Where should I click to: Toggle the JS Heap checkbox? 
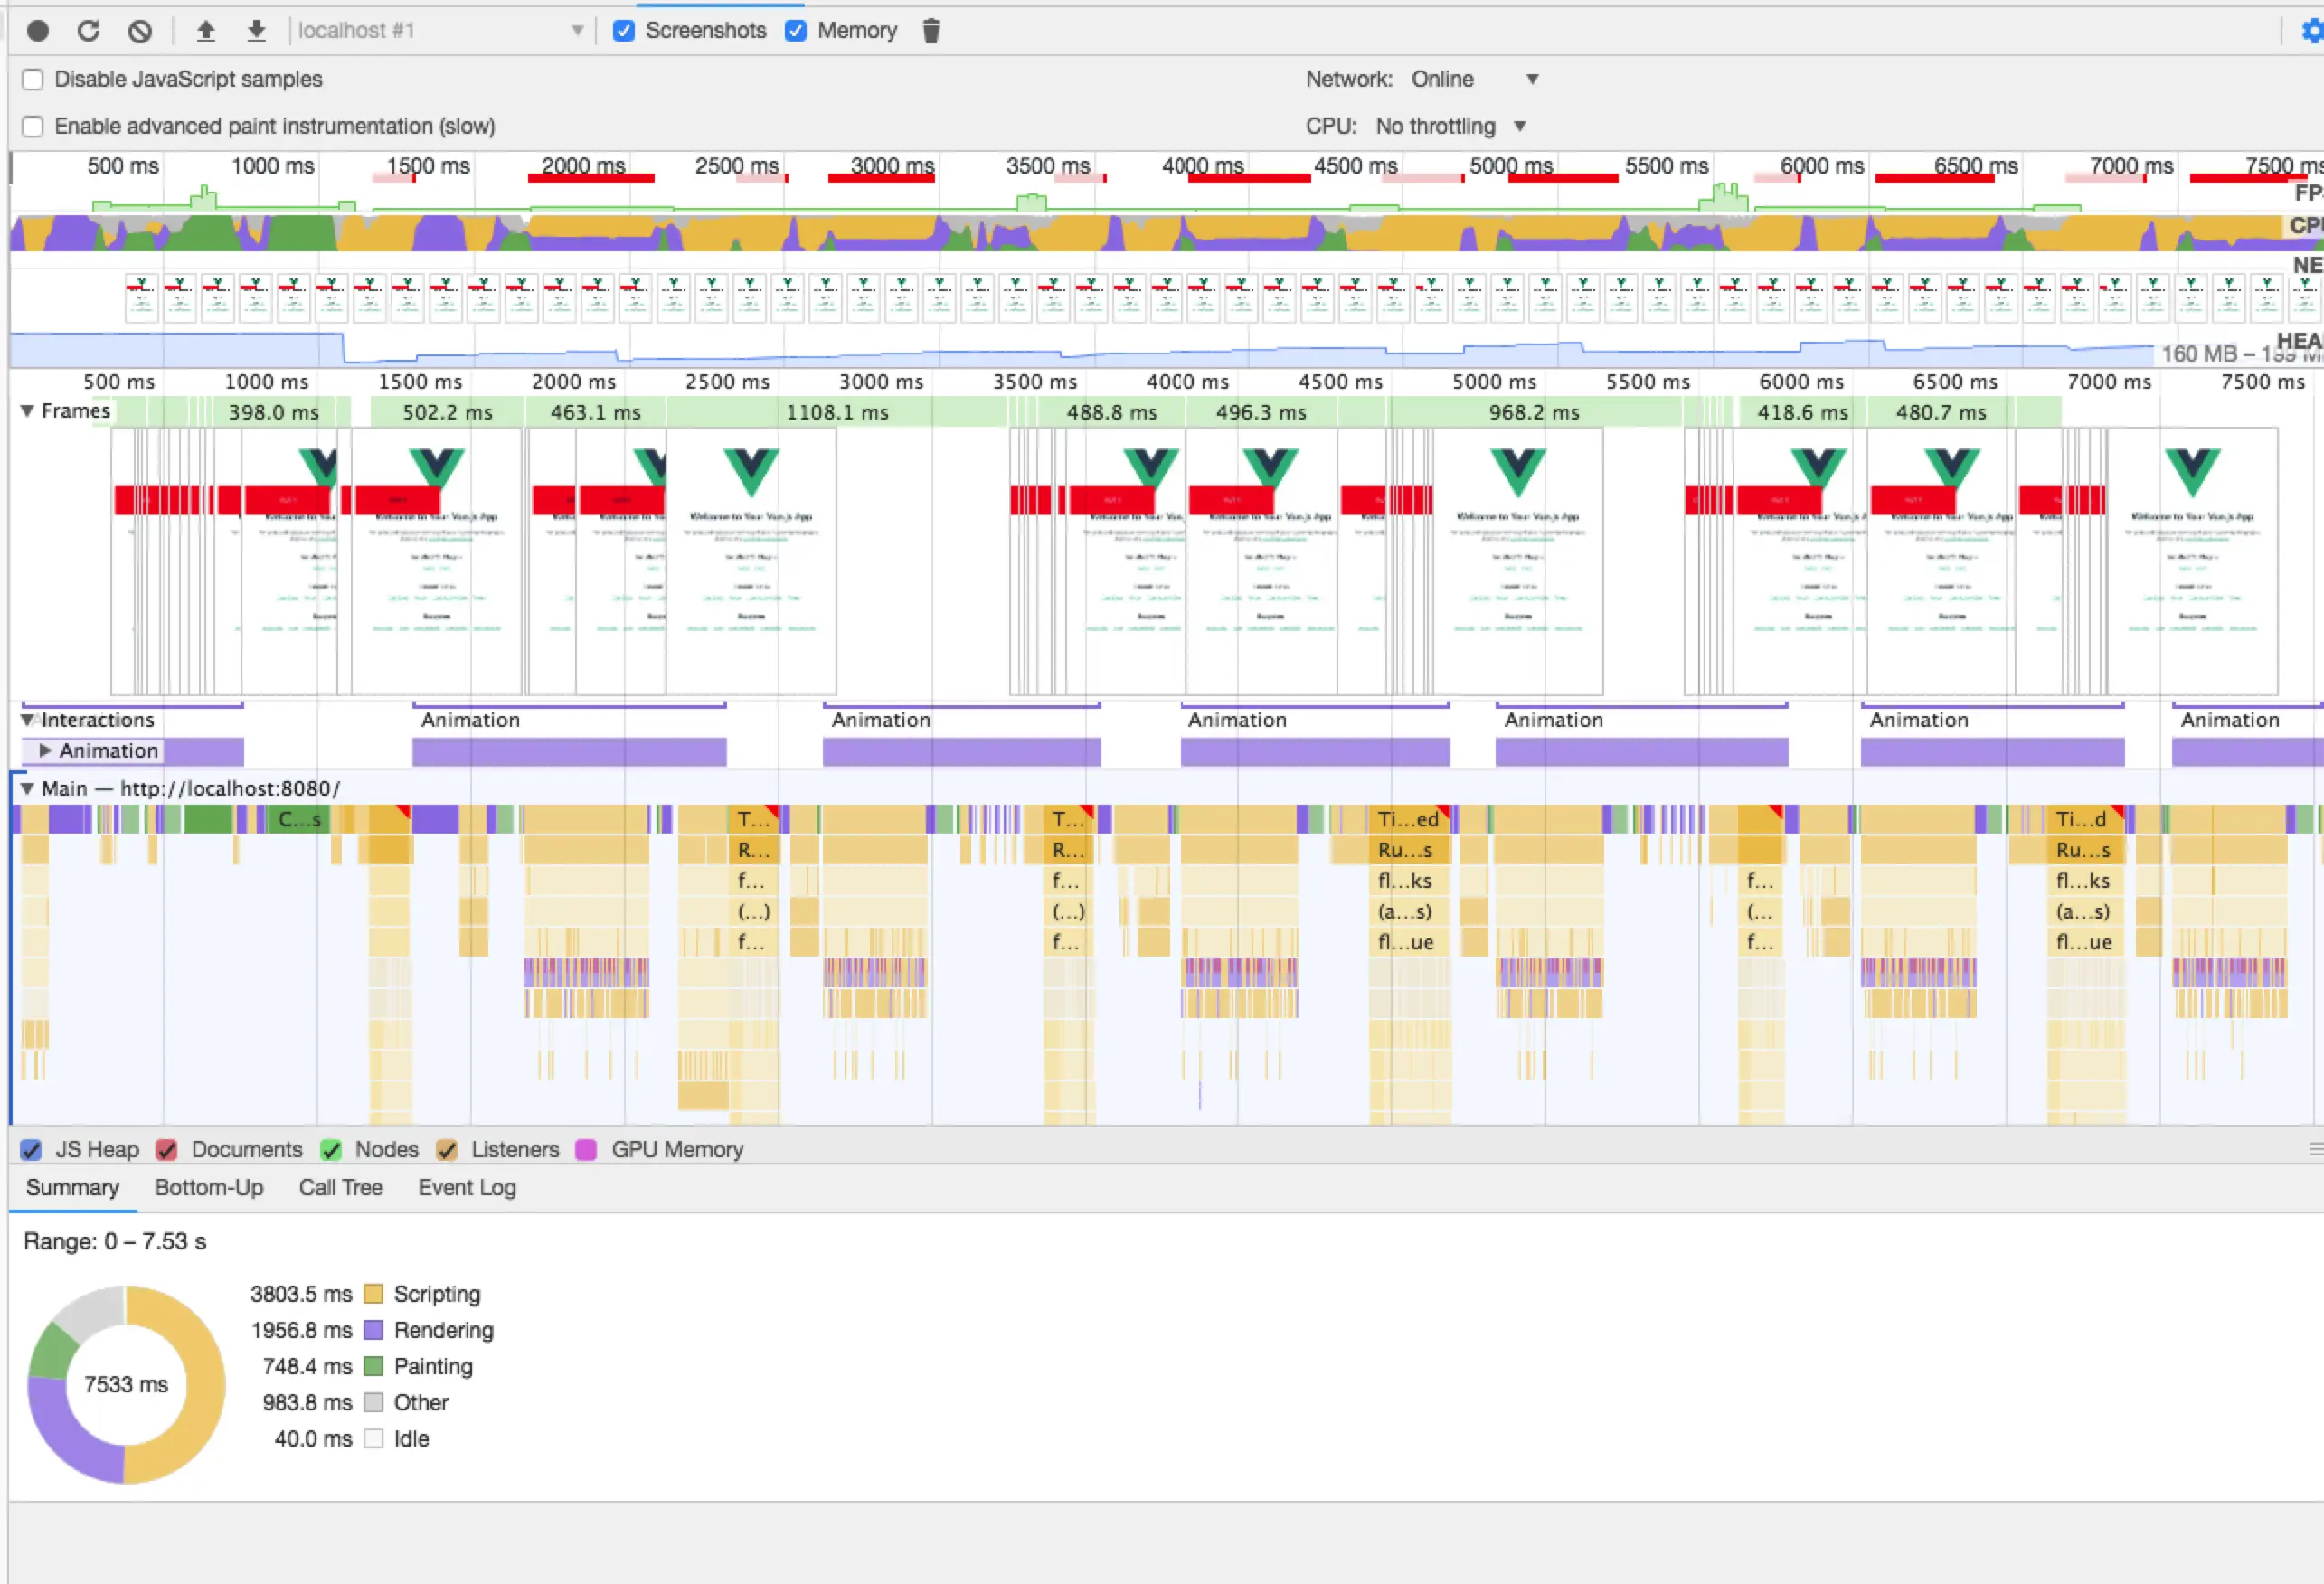pos(32,1150)
